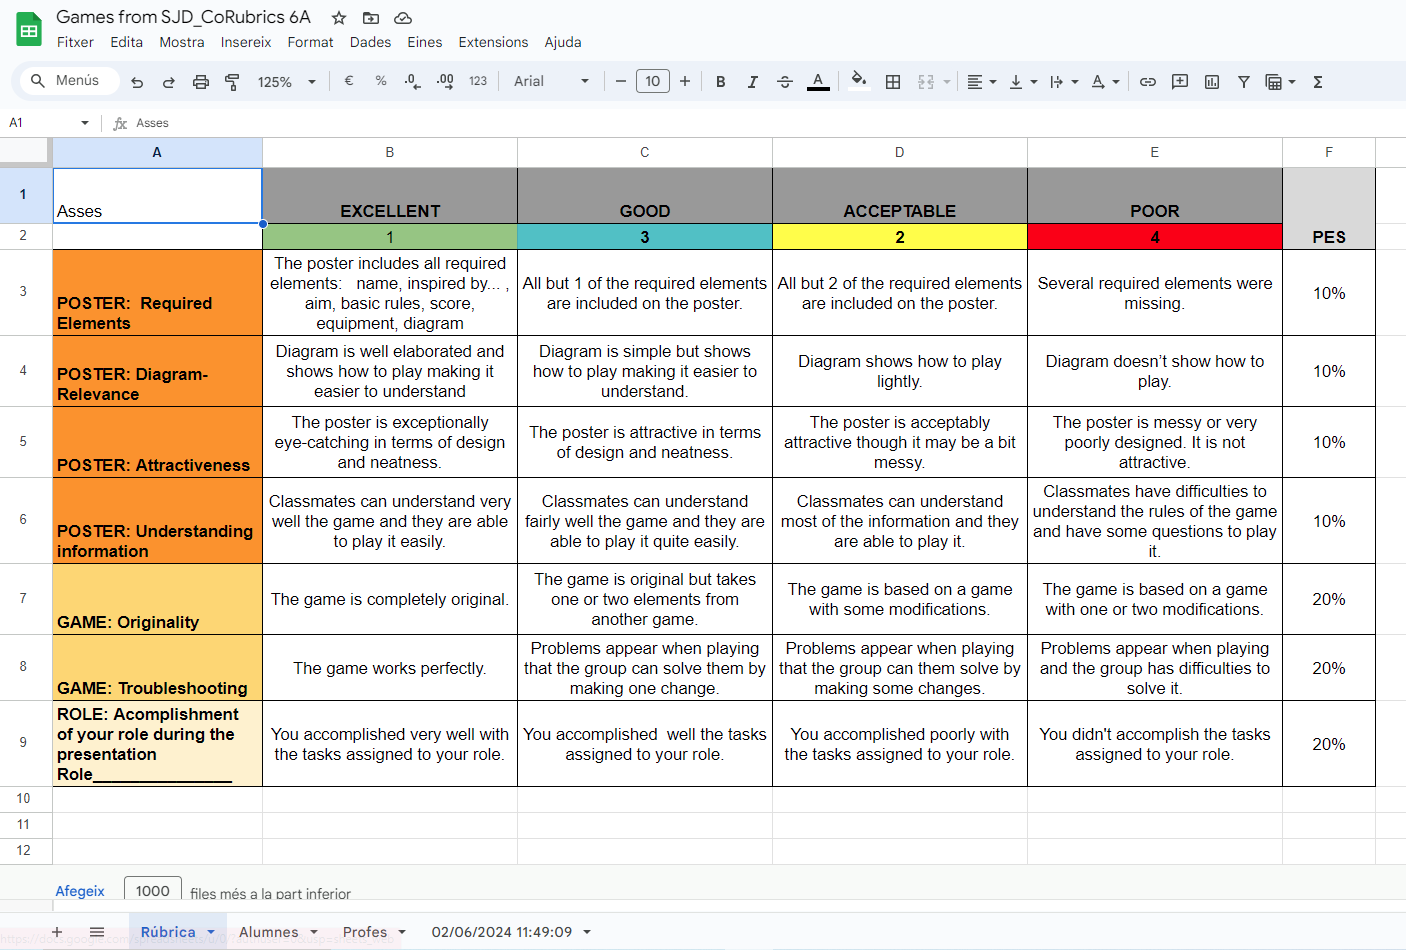Star this spreadsheet document
This screenshot has height=950, width=1406.
339,18
